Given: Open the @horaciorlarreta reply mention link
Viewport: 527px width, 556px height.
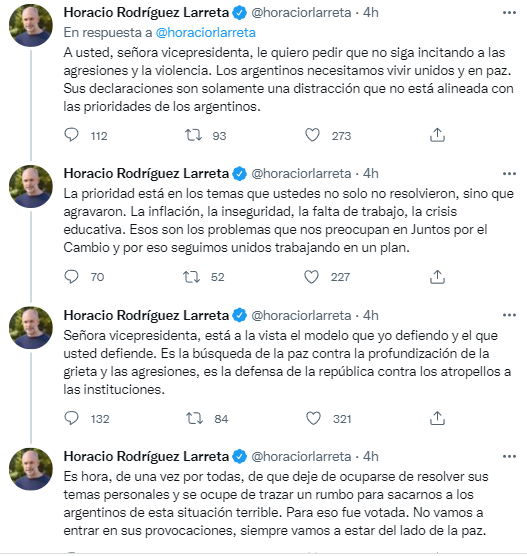Looking at the screenshot, I should pos(206,33).
